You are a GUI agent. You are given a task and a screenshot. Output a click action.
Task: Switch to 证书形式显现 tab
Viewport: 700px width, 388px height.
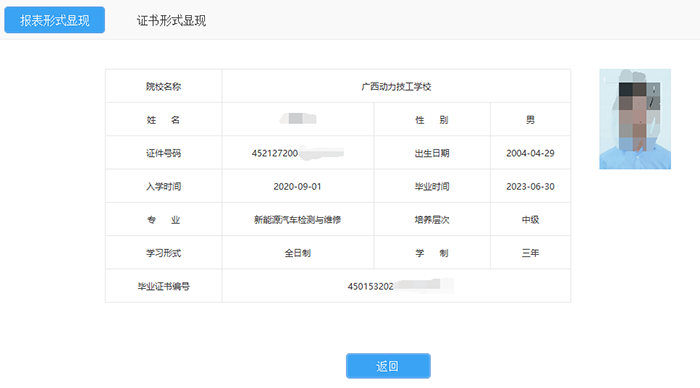click(171, 21)
